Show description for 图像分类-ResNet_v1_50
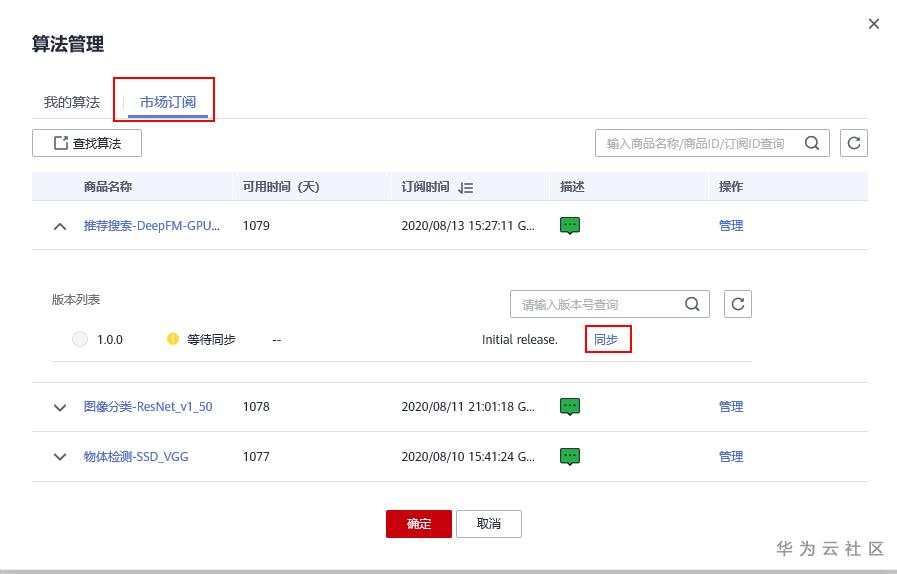 pyautogui.click(x=570, y=407)
